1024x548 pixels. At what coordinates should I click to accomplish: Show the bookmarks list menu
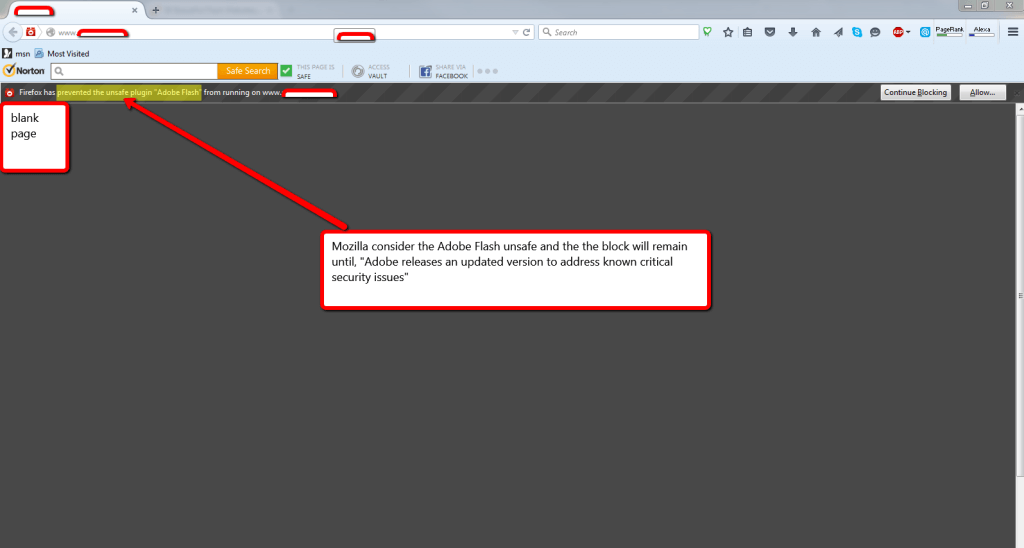pyautogui.click(x=748, y=32)
